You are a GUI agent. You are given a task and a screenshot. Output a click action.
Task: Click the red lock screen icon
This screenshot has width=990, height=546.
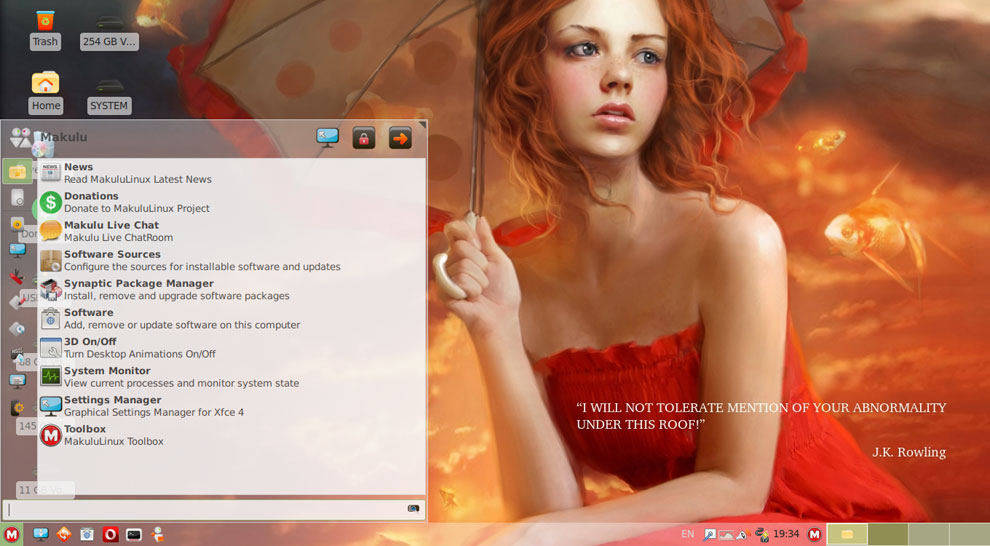tap(364, 138)
